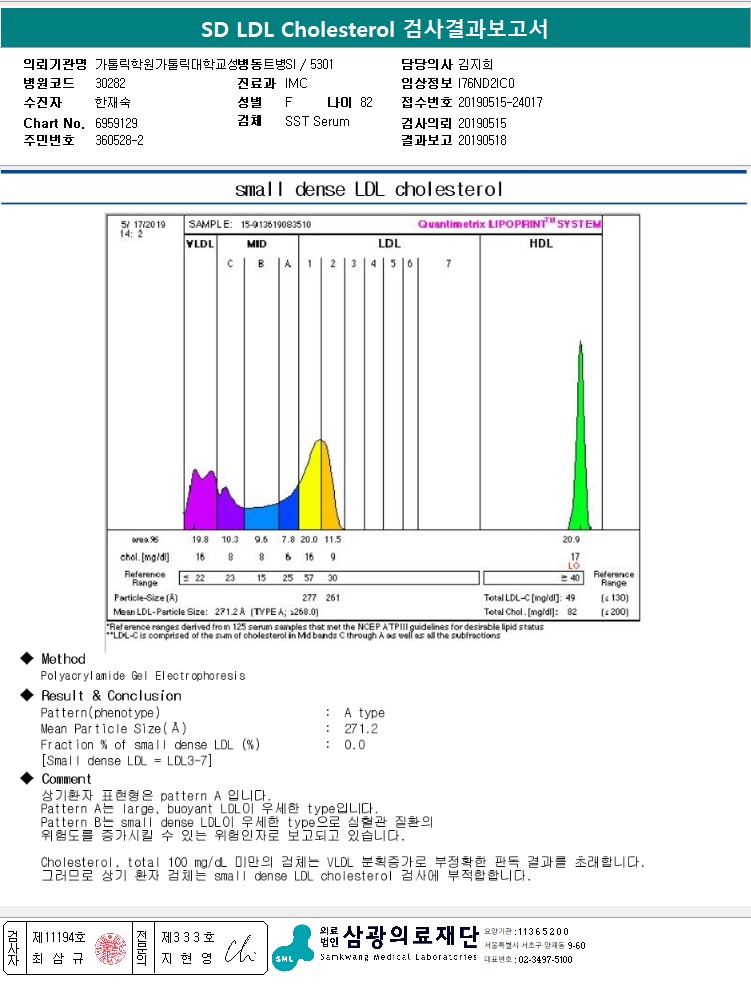Click the Samkwang Medical Laboratories text
The width and height of the screenshot is (751, 986).
point(398,957)
